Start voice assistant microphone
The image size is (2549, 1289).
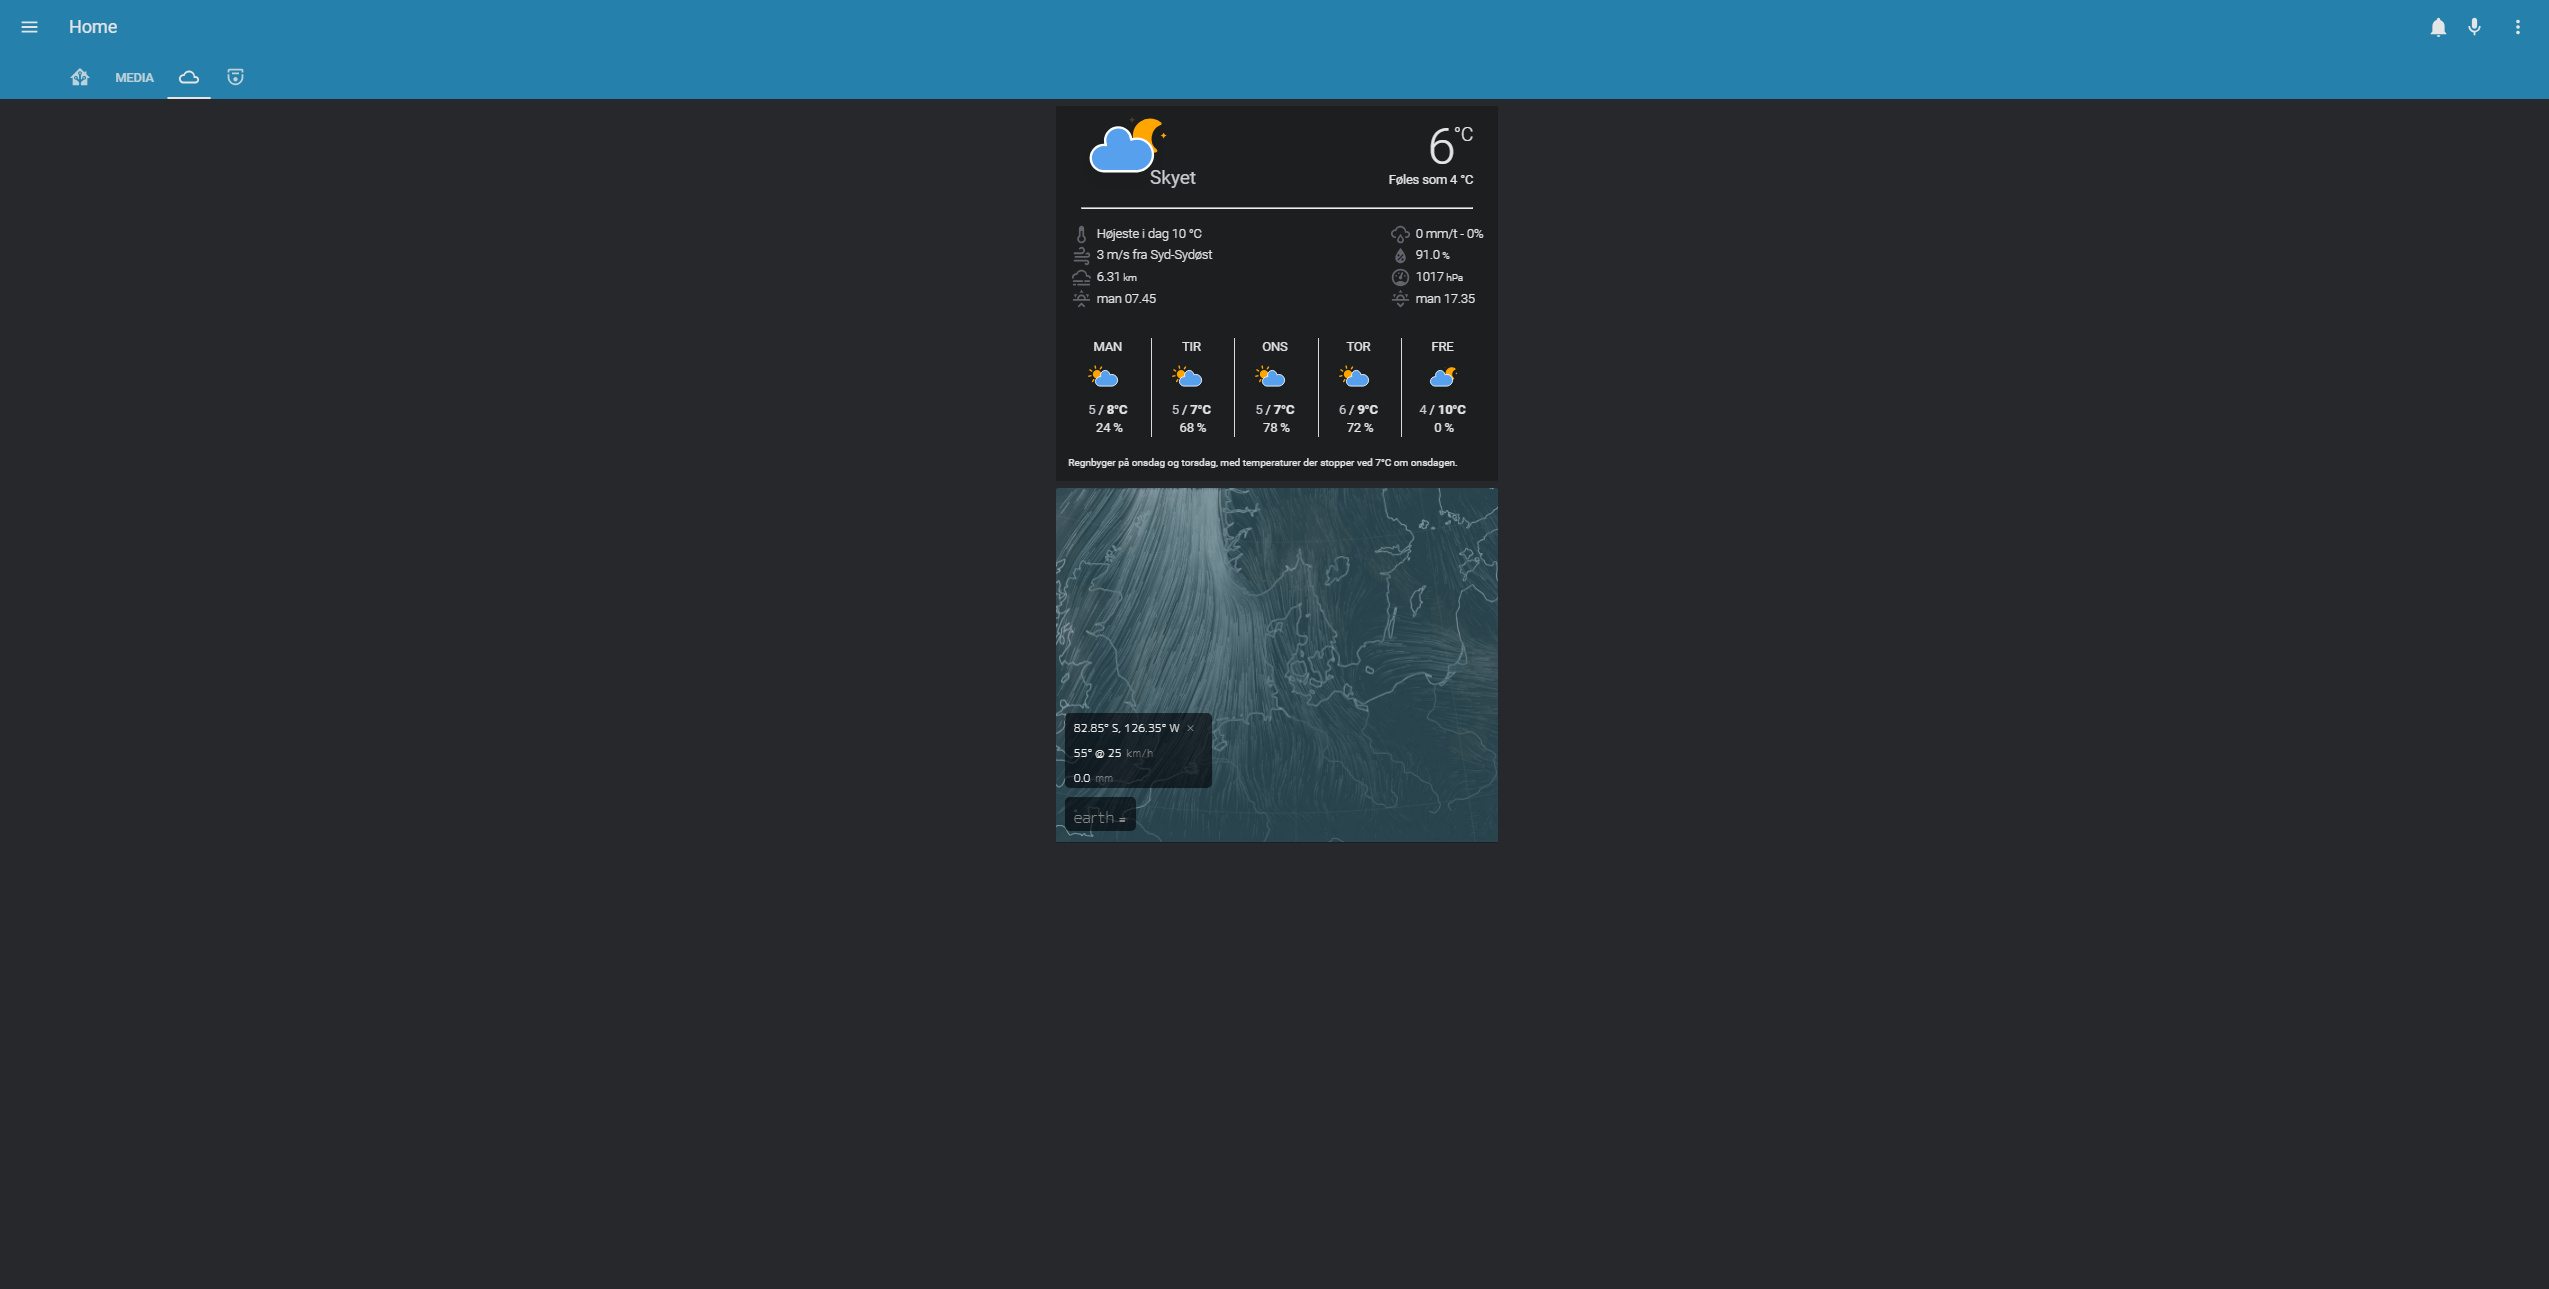[2474, 27]
